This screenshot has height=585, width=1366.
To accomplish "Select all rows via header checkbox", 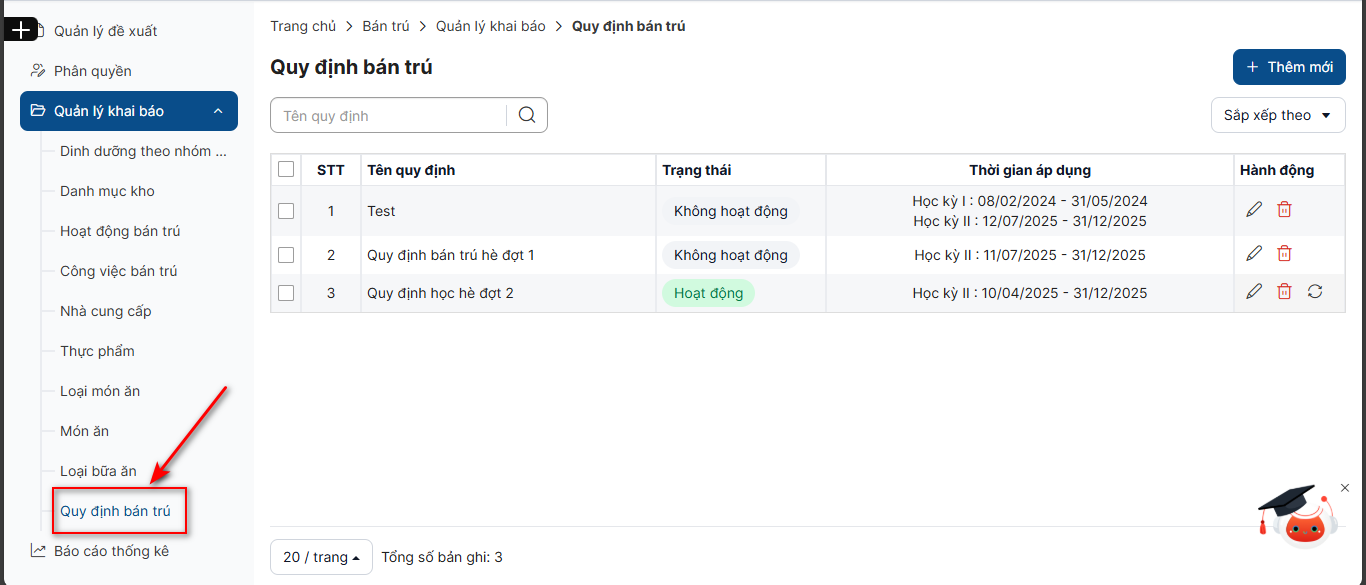I will [x=286, y=170].
